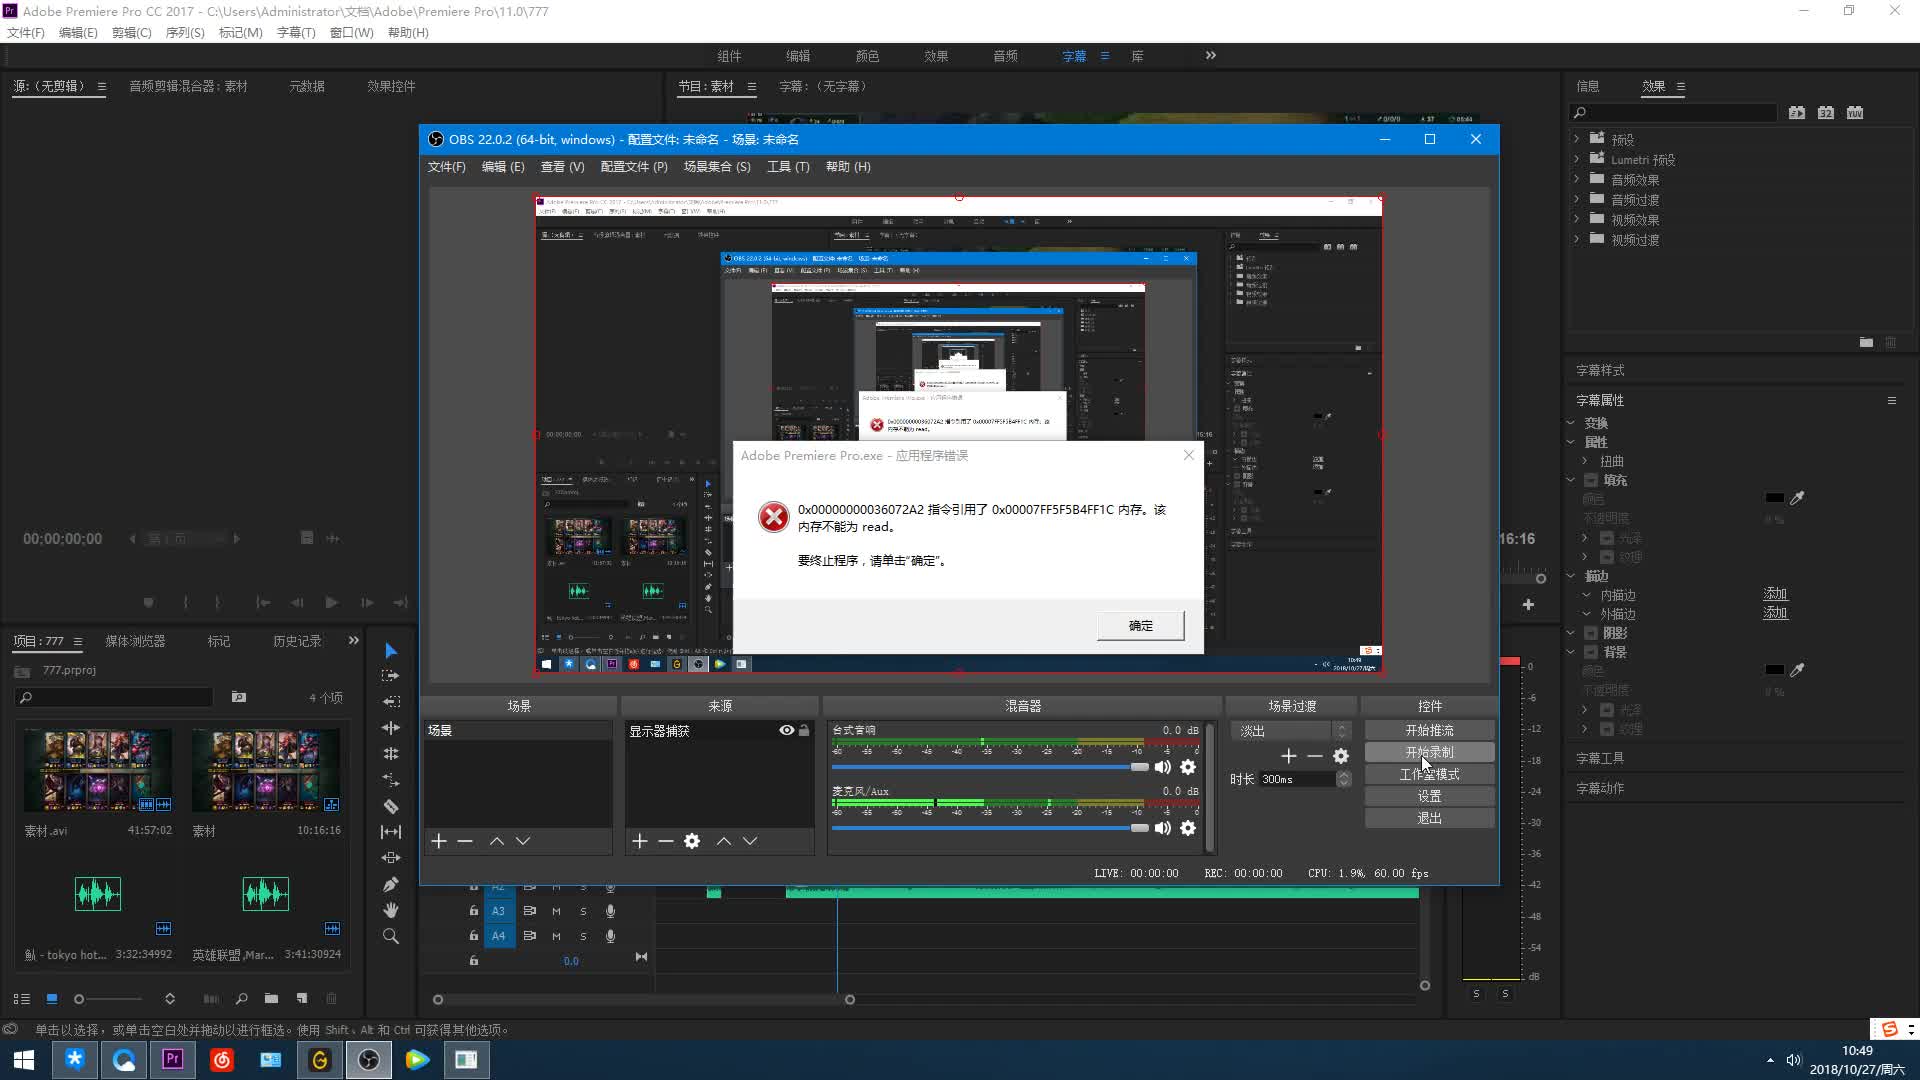The height and width of the screenshot is (1080, 1920).
Task: Collapse the 变换 section in caption properties
Action: pyautogui.click(x=1571, y=423)
